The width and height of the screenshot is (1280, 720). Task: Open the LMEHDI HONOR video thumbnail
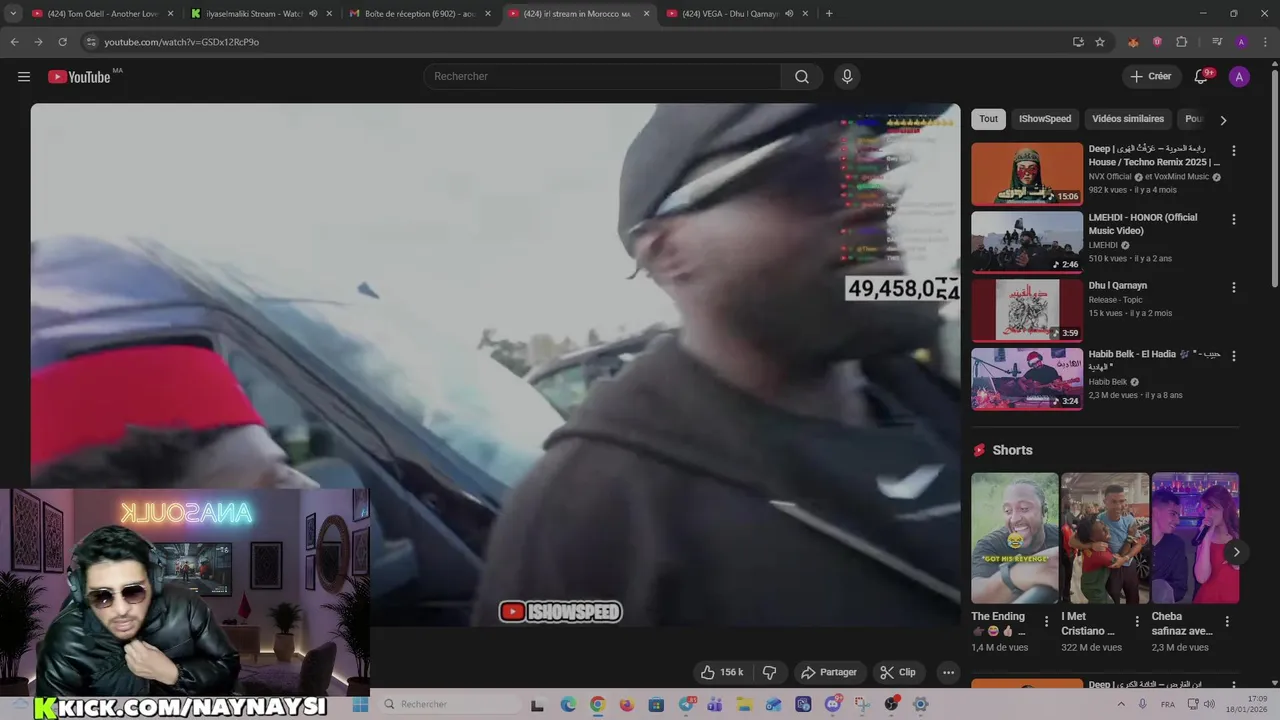(x=1027, y=242)
